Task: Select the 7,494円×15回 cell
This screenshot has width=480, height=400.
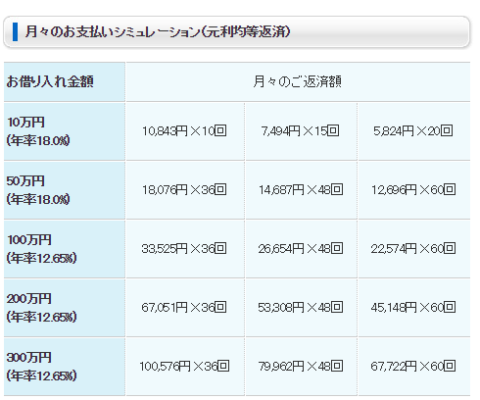Action: coord(301,131)
